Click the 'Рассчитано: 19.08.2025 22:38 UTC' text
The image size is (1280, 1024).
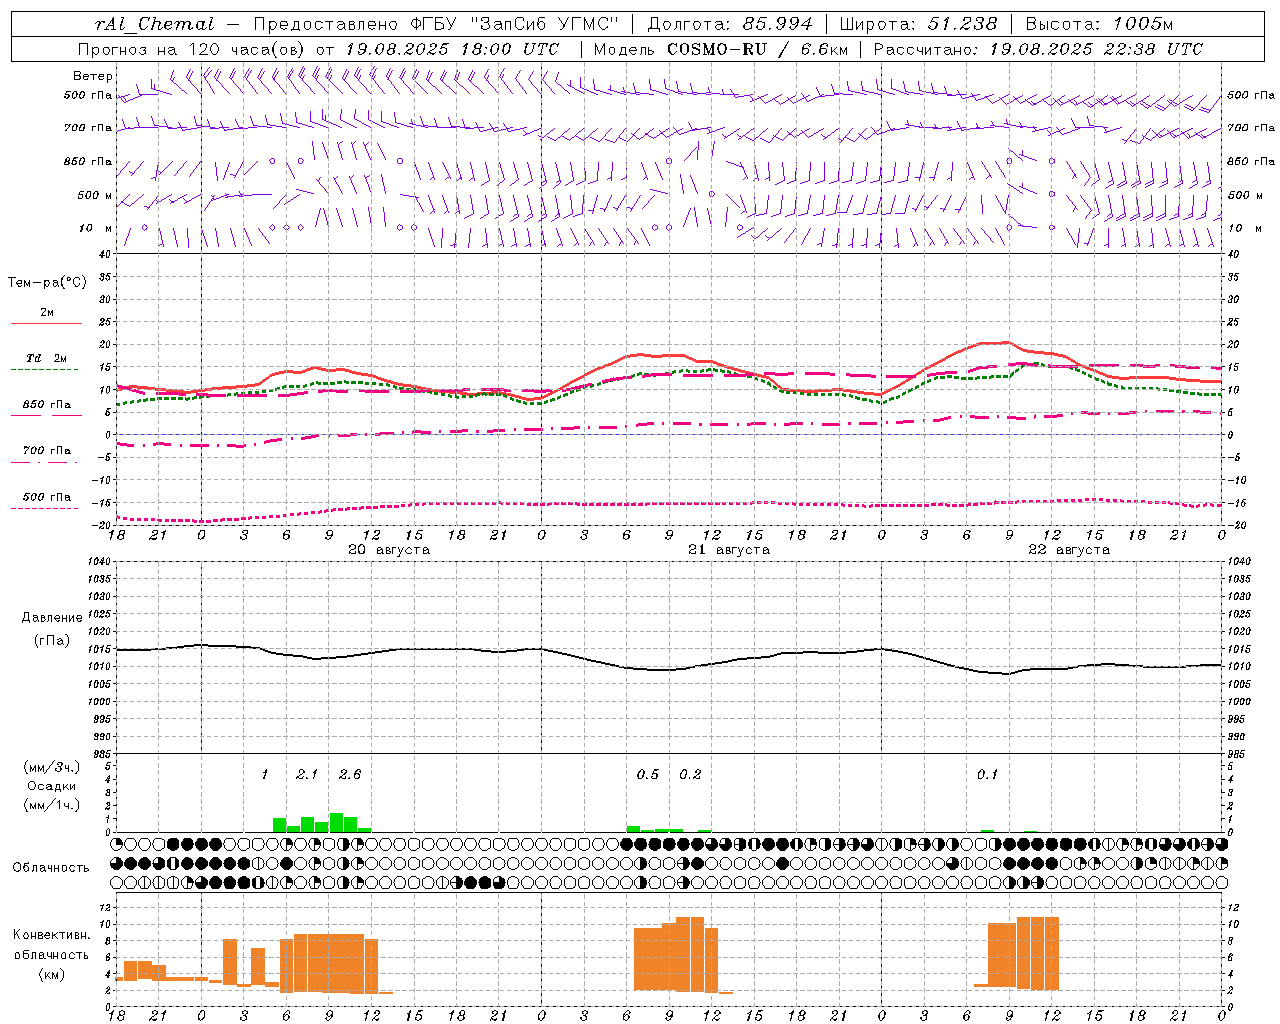pos(1038,49)
